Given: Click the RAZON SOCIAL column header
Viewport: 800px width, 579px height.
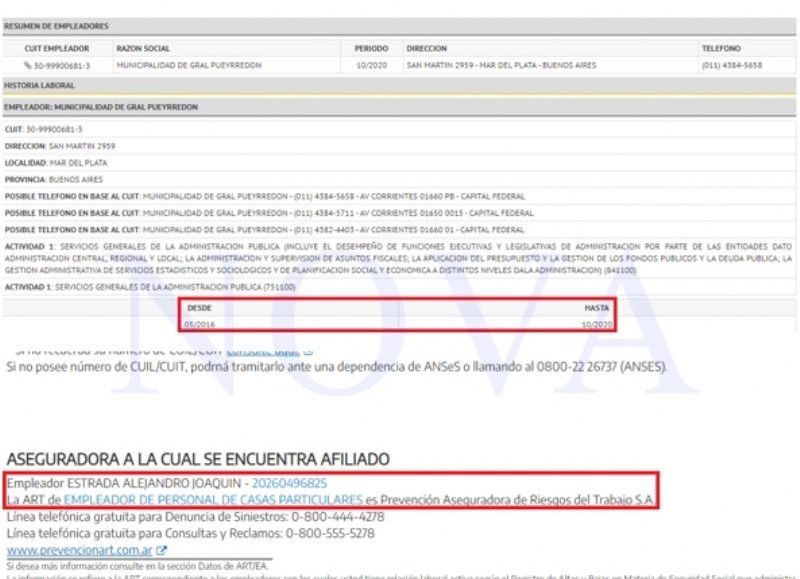Looking at the screenshot, I should (143, 48).
